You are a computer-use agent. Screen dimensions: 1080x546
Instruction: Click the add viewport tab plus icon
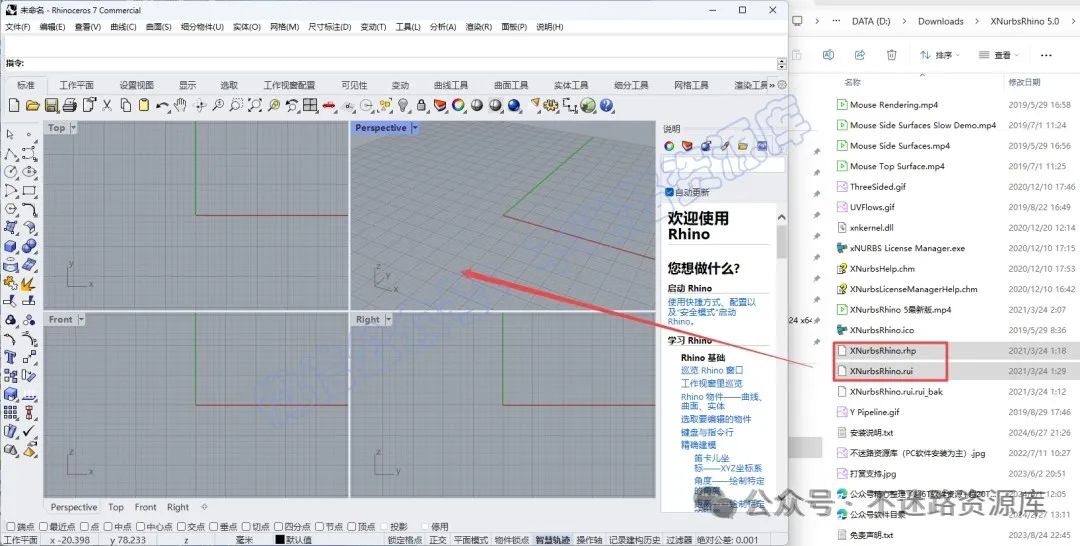(x=204, y=507)
